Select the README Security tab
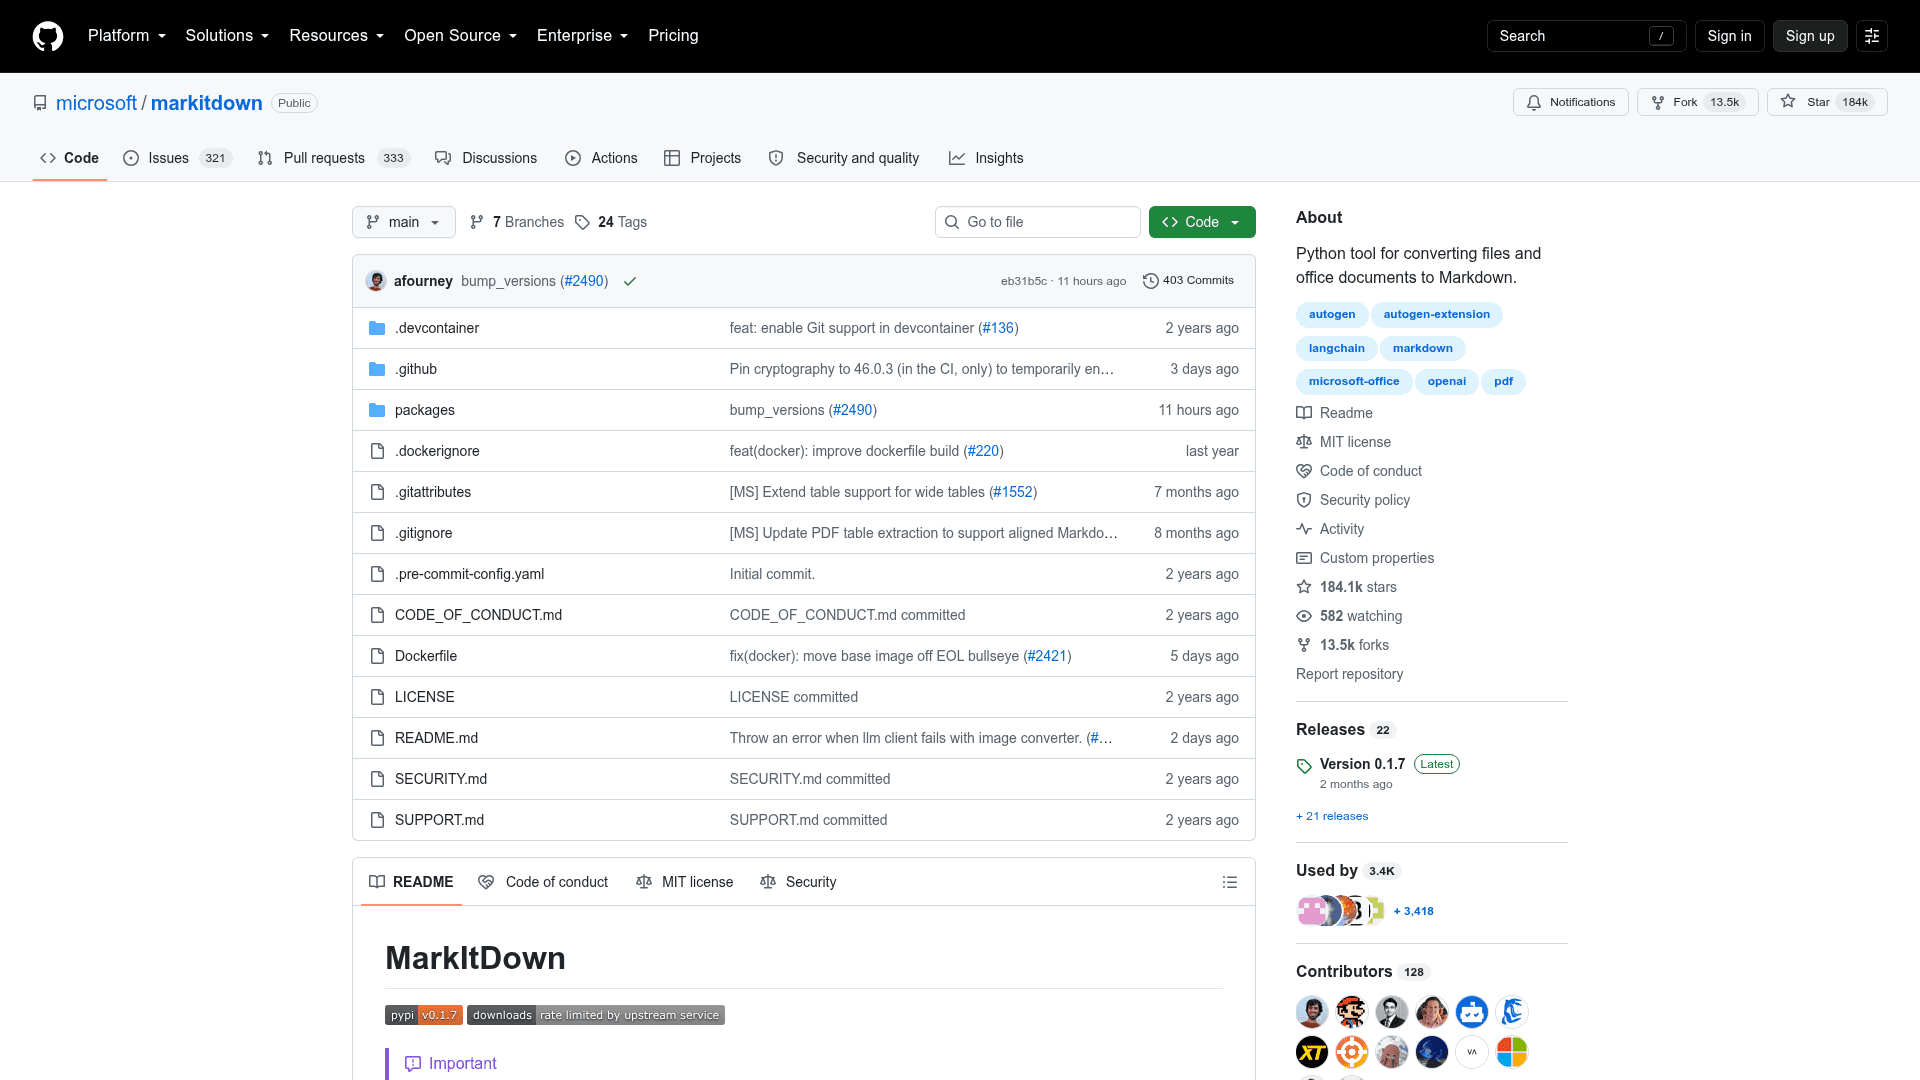1920x1080 pixels. coord(798,882)
